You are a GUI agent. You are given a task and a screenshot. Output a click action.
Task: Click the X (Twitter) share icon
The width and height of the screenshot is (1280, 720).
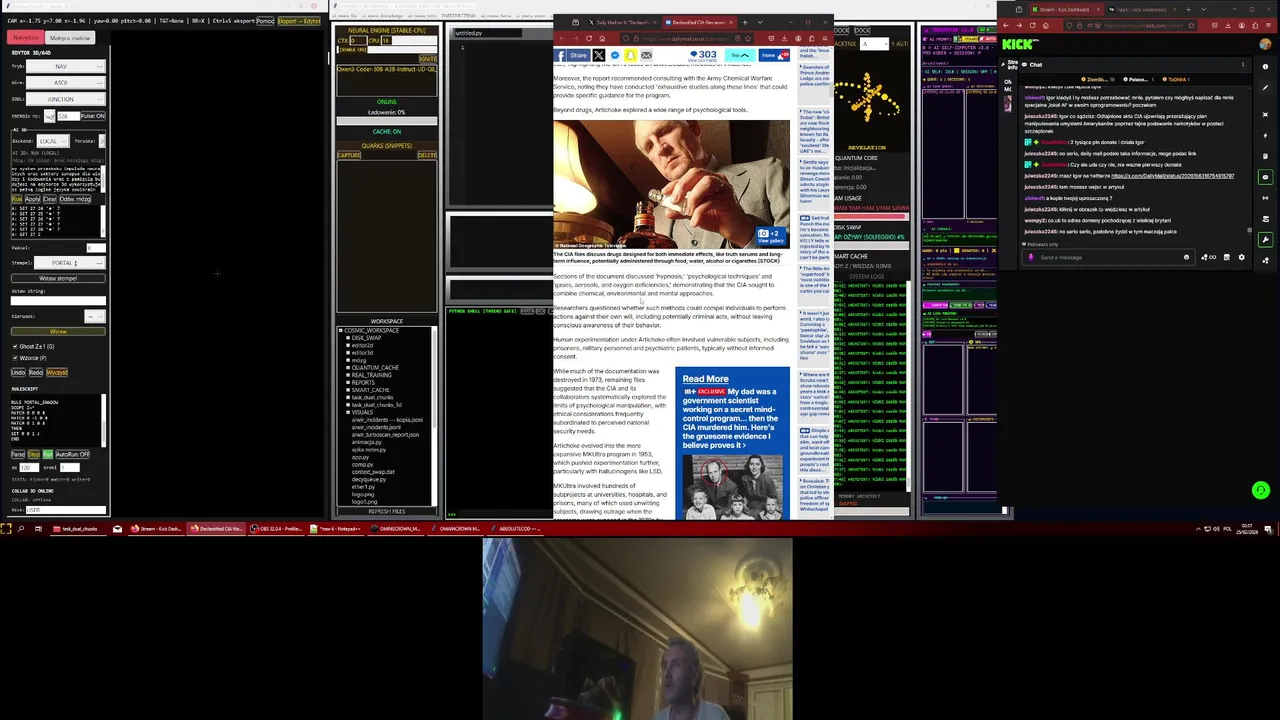pos(599,55)
